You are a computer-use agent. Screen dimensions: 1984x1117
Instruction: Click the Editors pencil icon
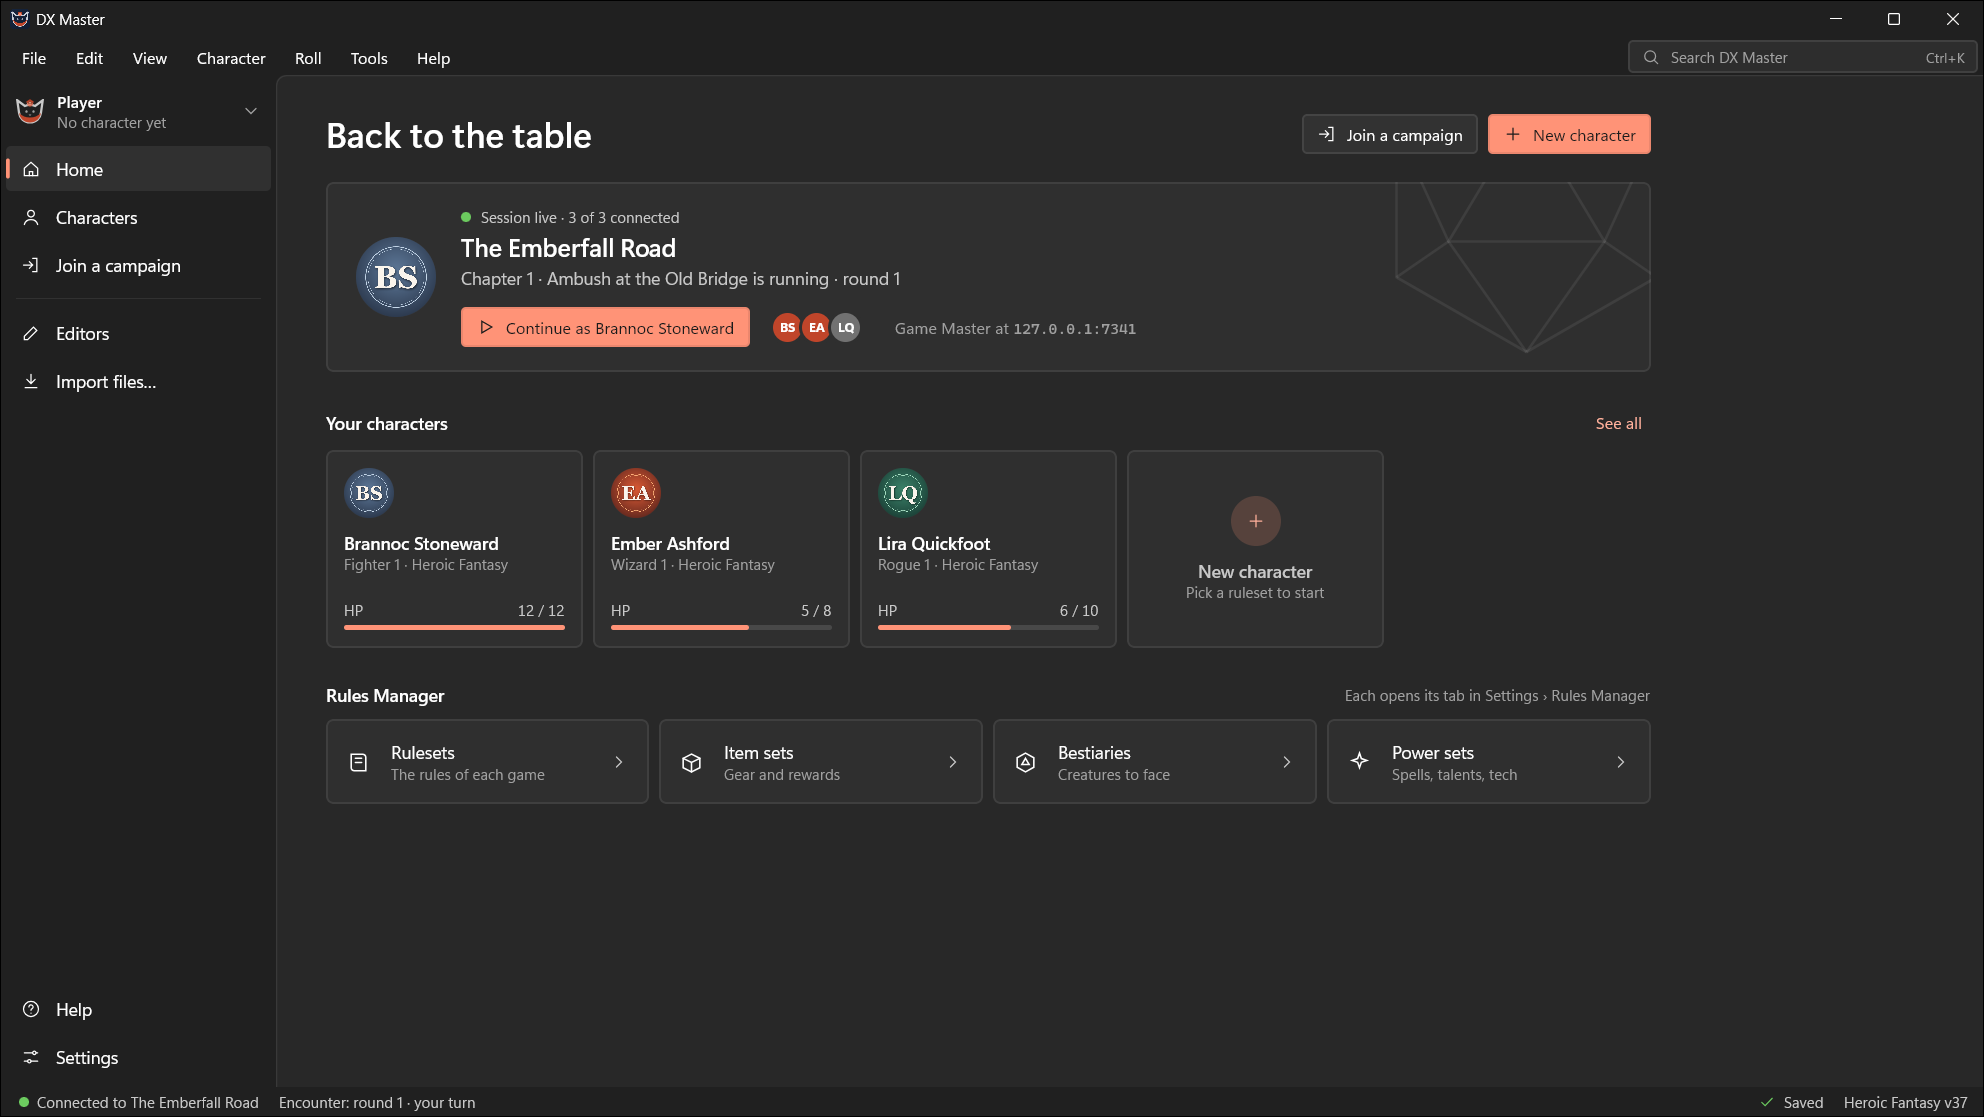31,333
